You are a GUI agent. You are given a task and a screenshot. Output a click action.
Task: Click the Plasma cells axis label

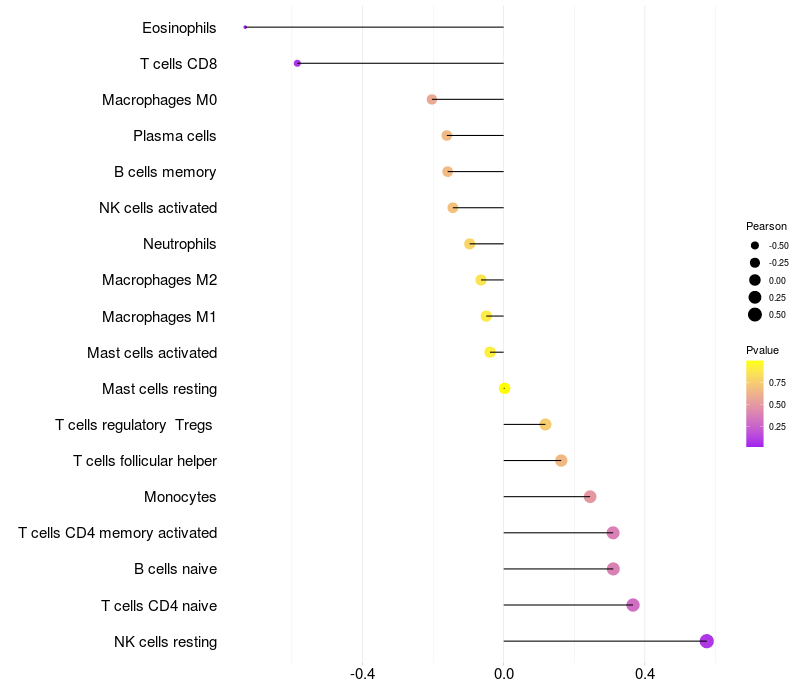click(x=174, y=136)
